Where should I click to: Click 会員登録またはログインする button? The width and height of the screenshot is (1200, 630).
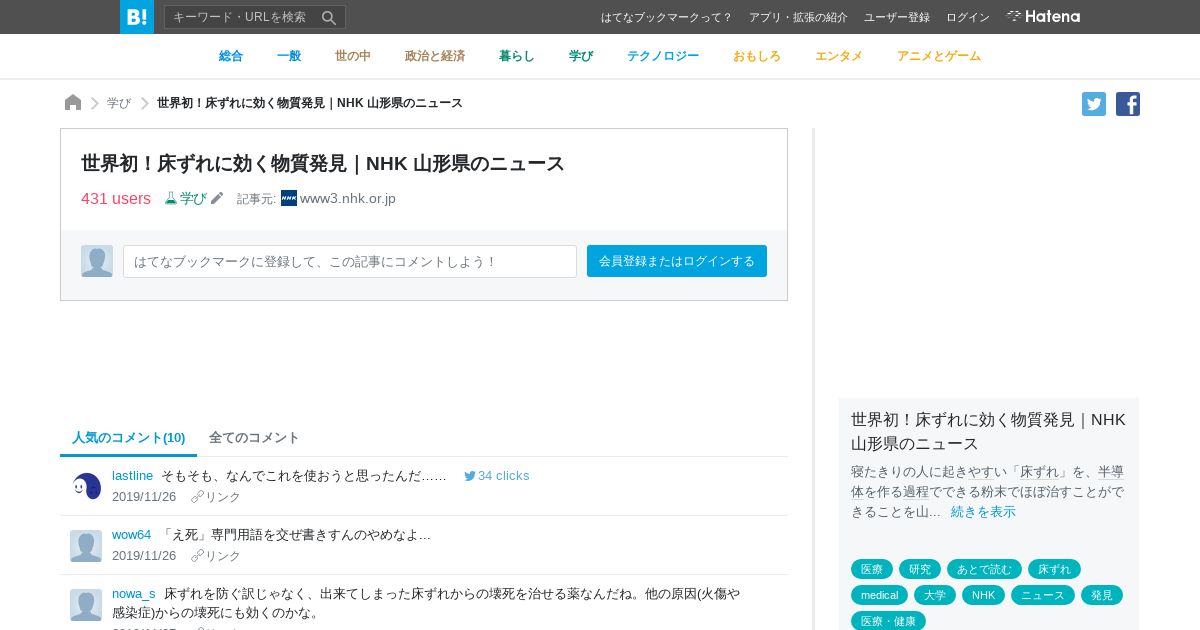[677, 261]
